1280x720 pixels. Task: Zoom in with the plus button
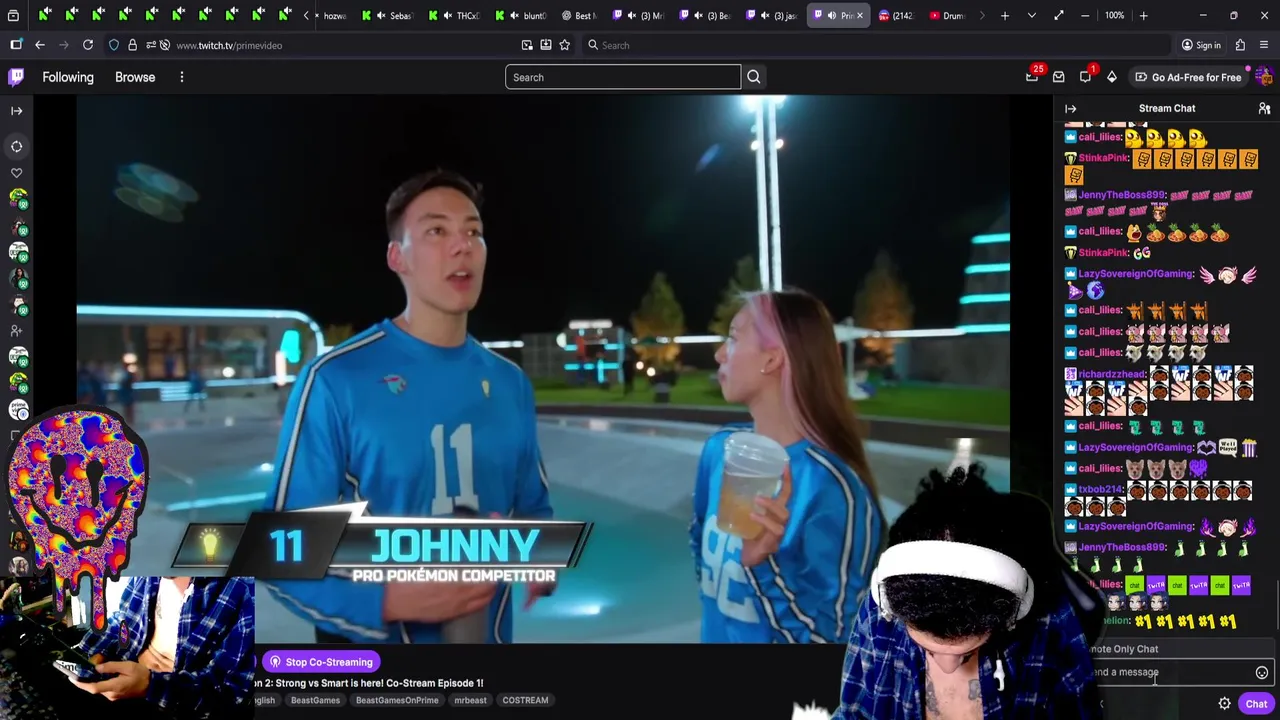click(1143, 16)
